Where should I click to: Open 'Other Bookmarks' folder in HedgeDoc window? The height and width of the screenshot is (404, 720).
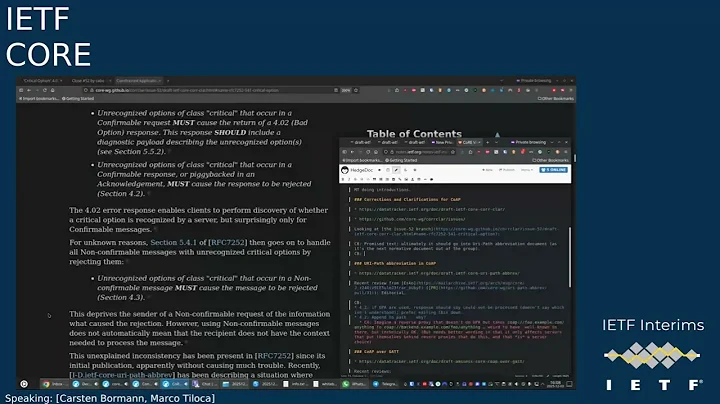[550, 160]
